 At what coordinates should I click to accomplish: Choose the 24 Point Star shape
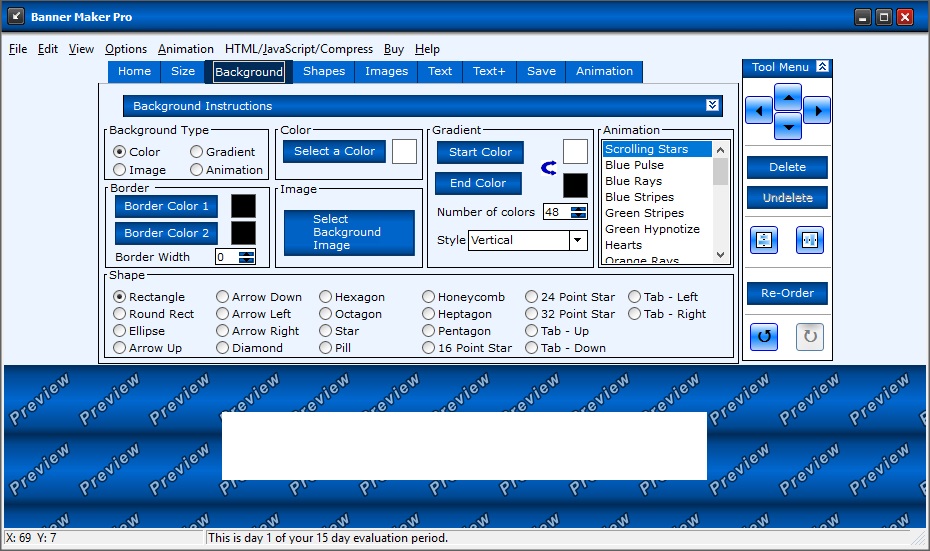pos(570,297)
